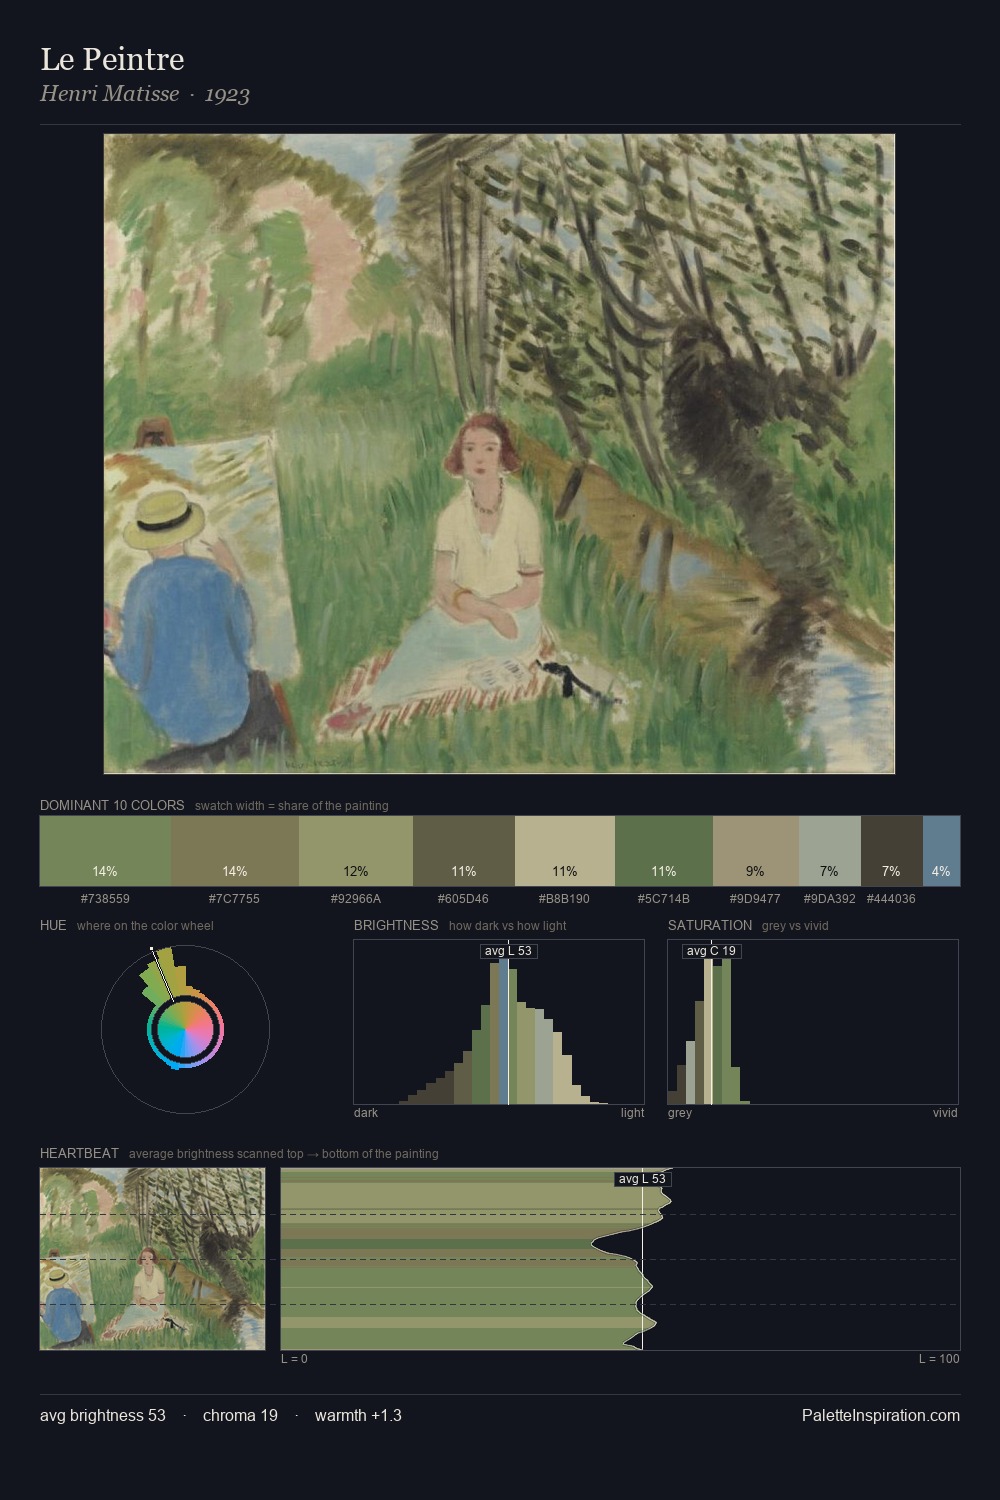Pick the #605D46 dark olive swatch
The height and width of the screenshot is (1500, 1000).
pyautogui.click(x=464, y=851)
